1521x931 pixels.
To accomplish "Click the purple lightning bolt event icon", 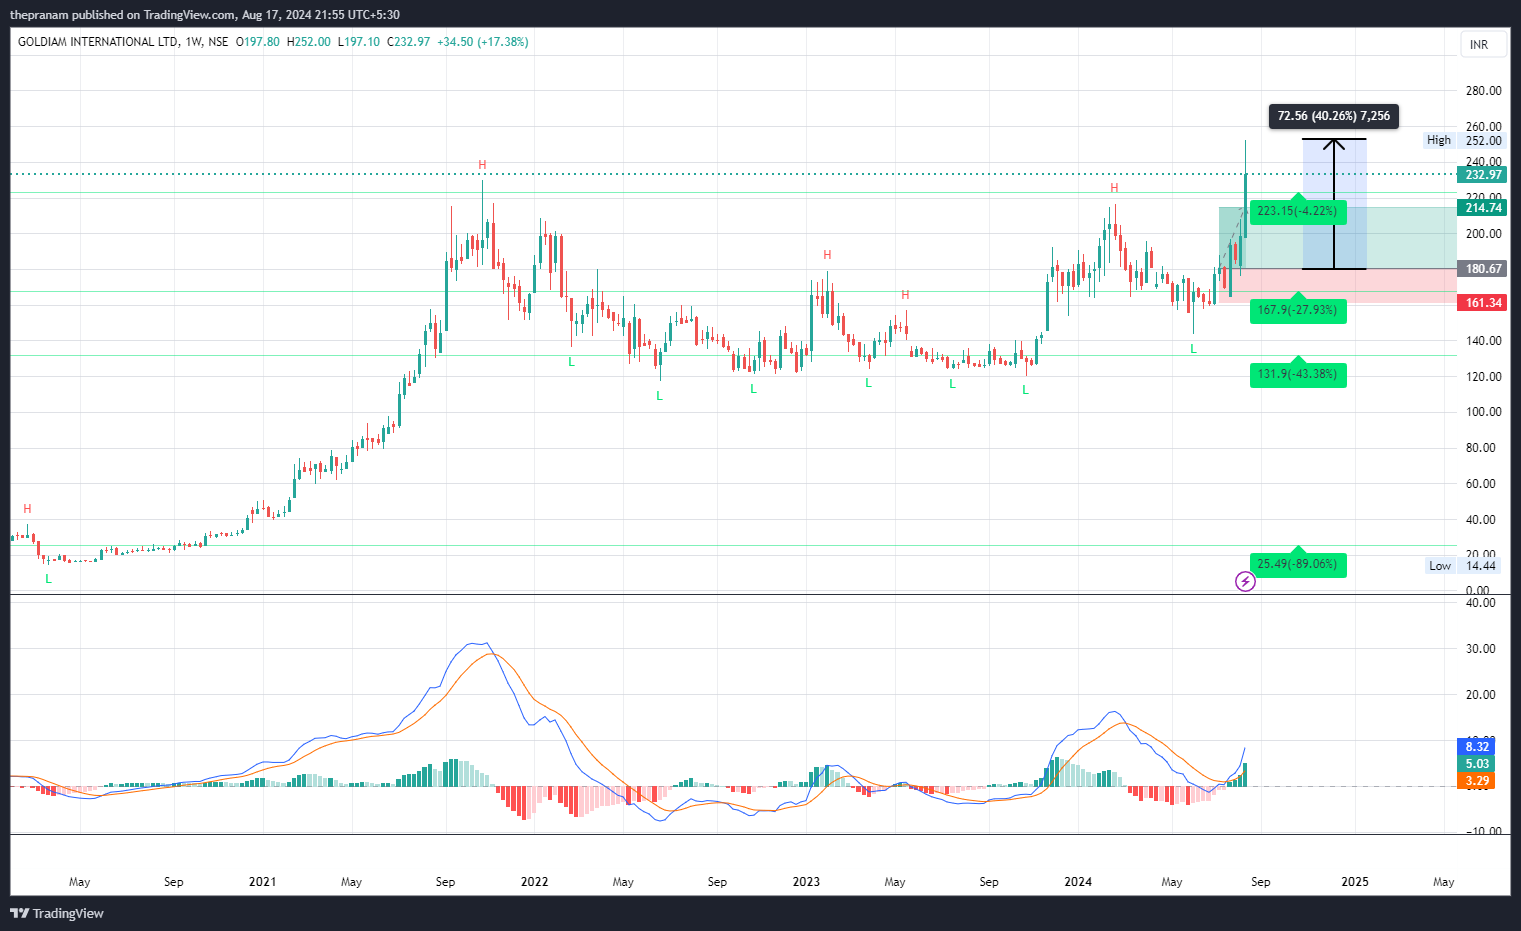I will point(1245,581).
